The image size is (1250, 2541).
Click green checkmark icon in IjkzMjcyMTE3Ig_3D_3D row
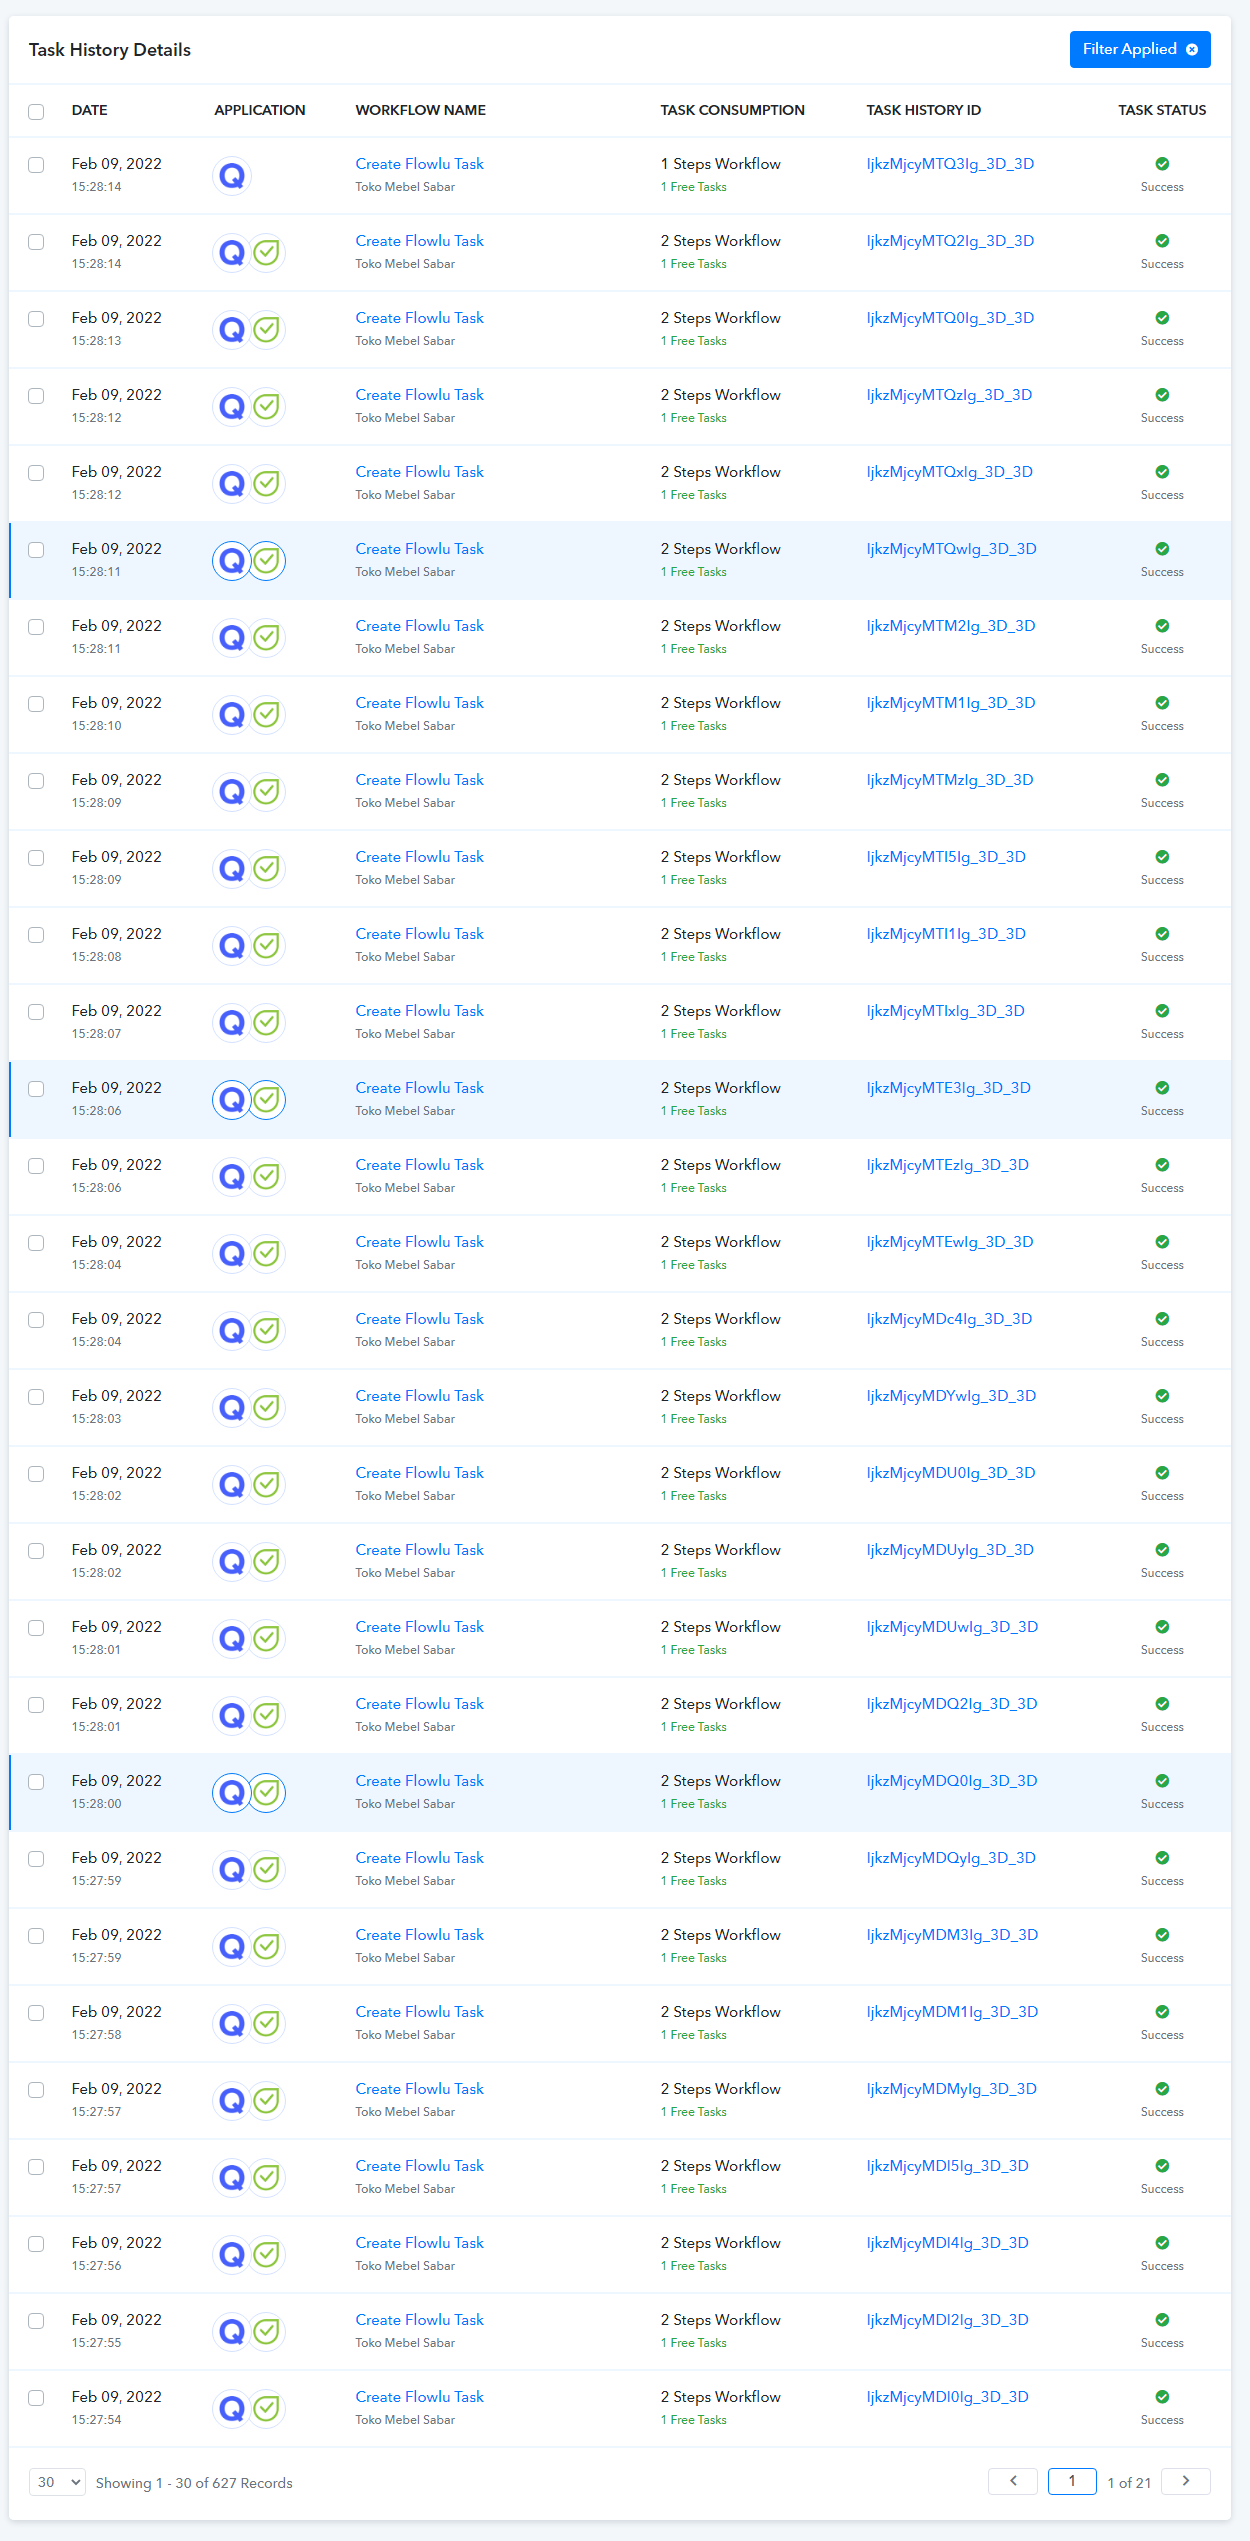point(266,1100)
